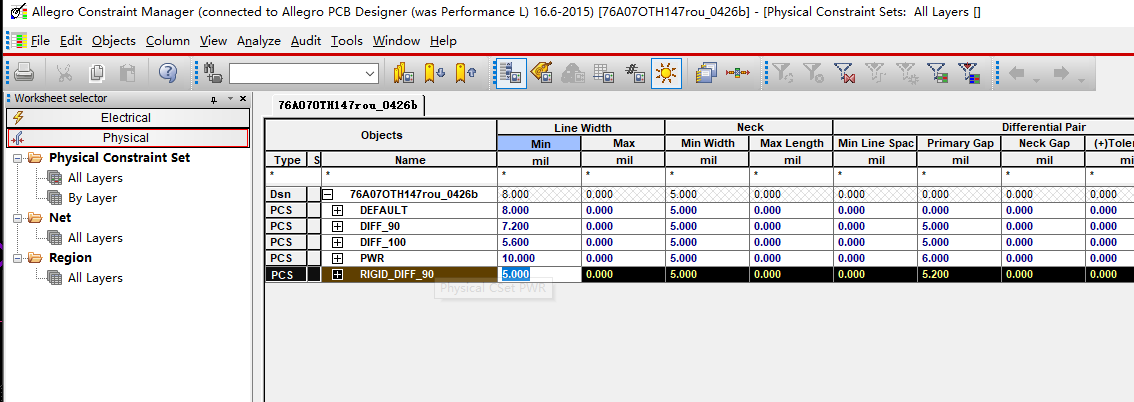
Task: Collapse the Region folder in the tree
Action: pos(17,258)
